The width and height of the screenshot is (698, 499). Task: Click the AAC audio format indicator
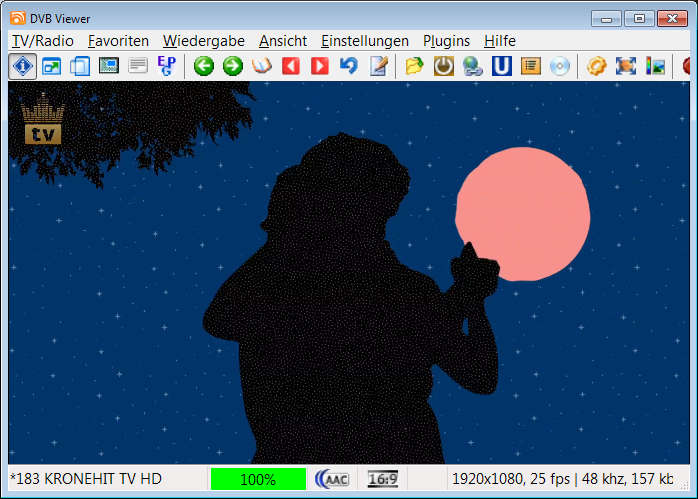332,479
